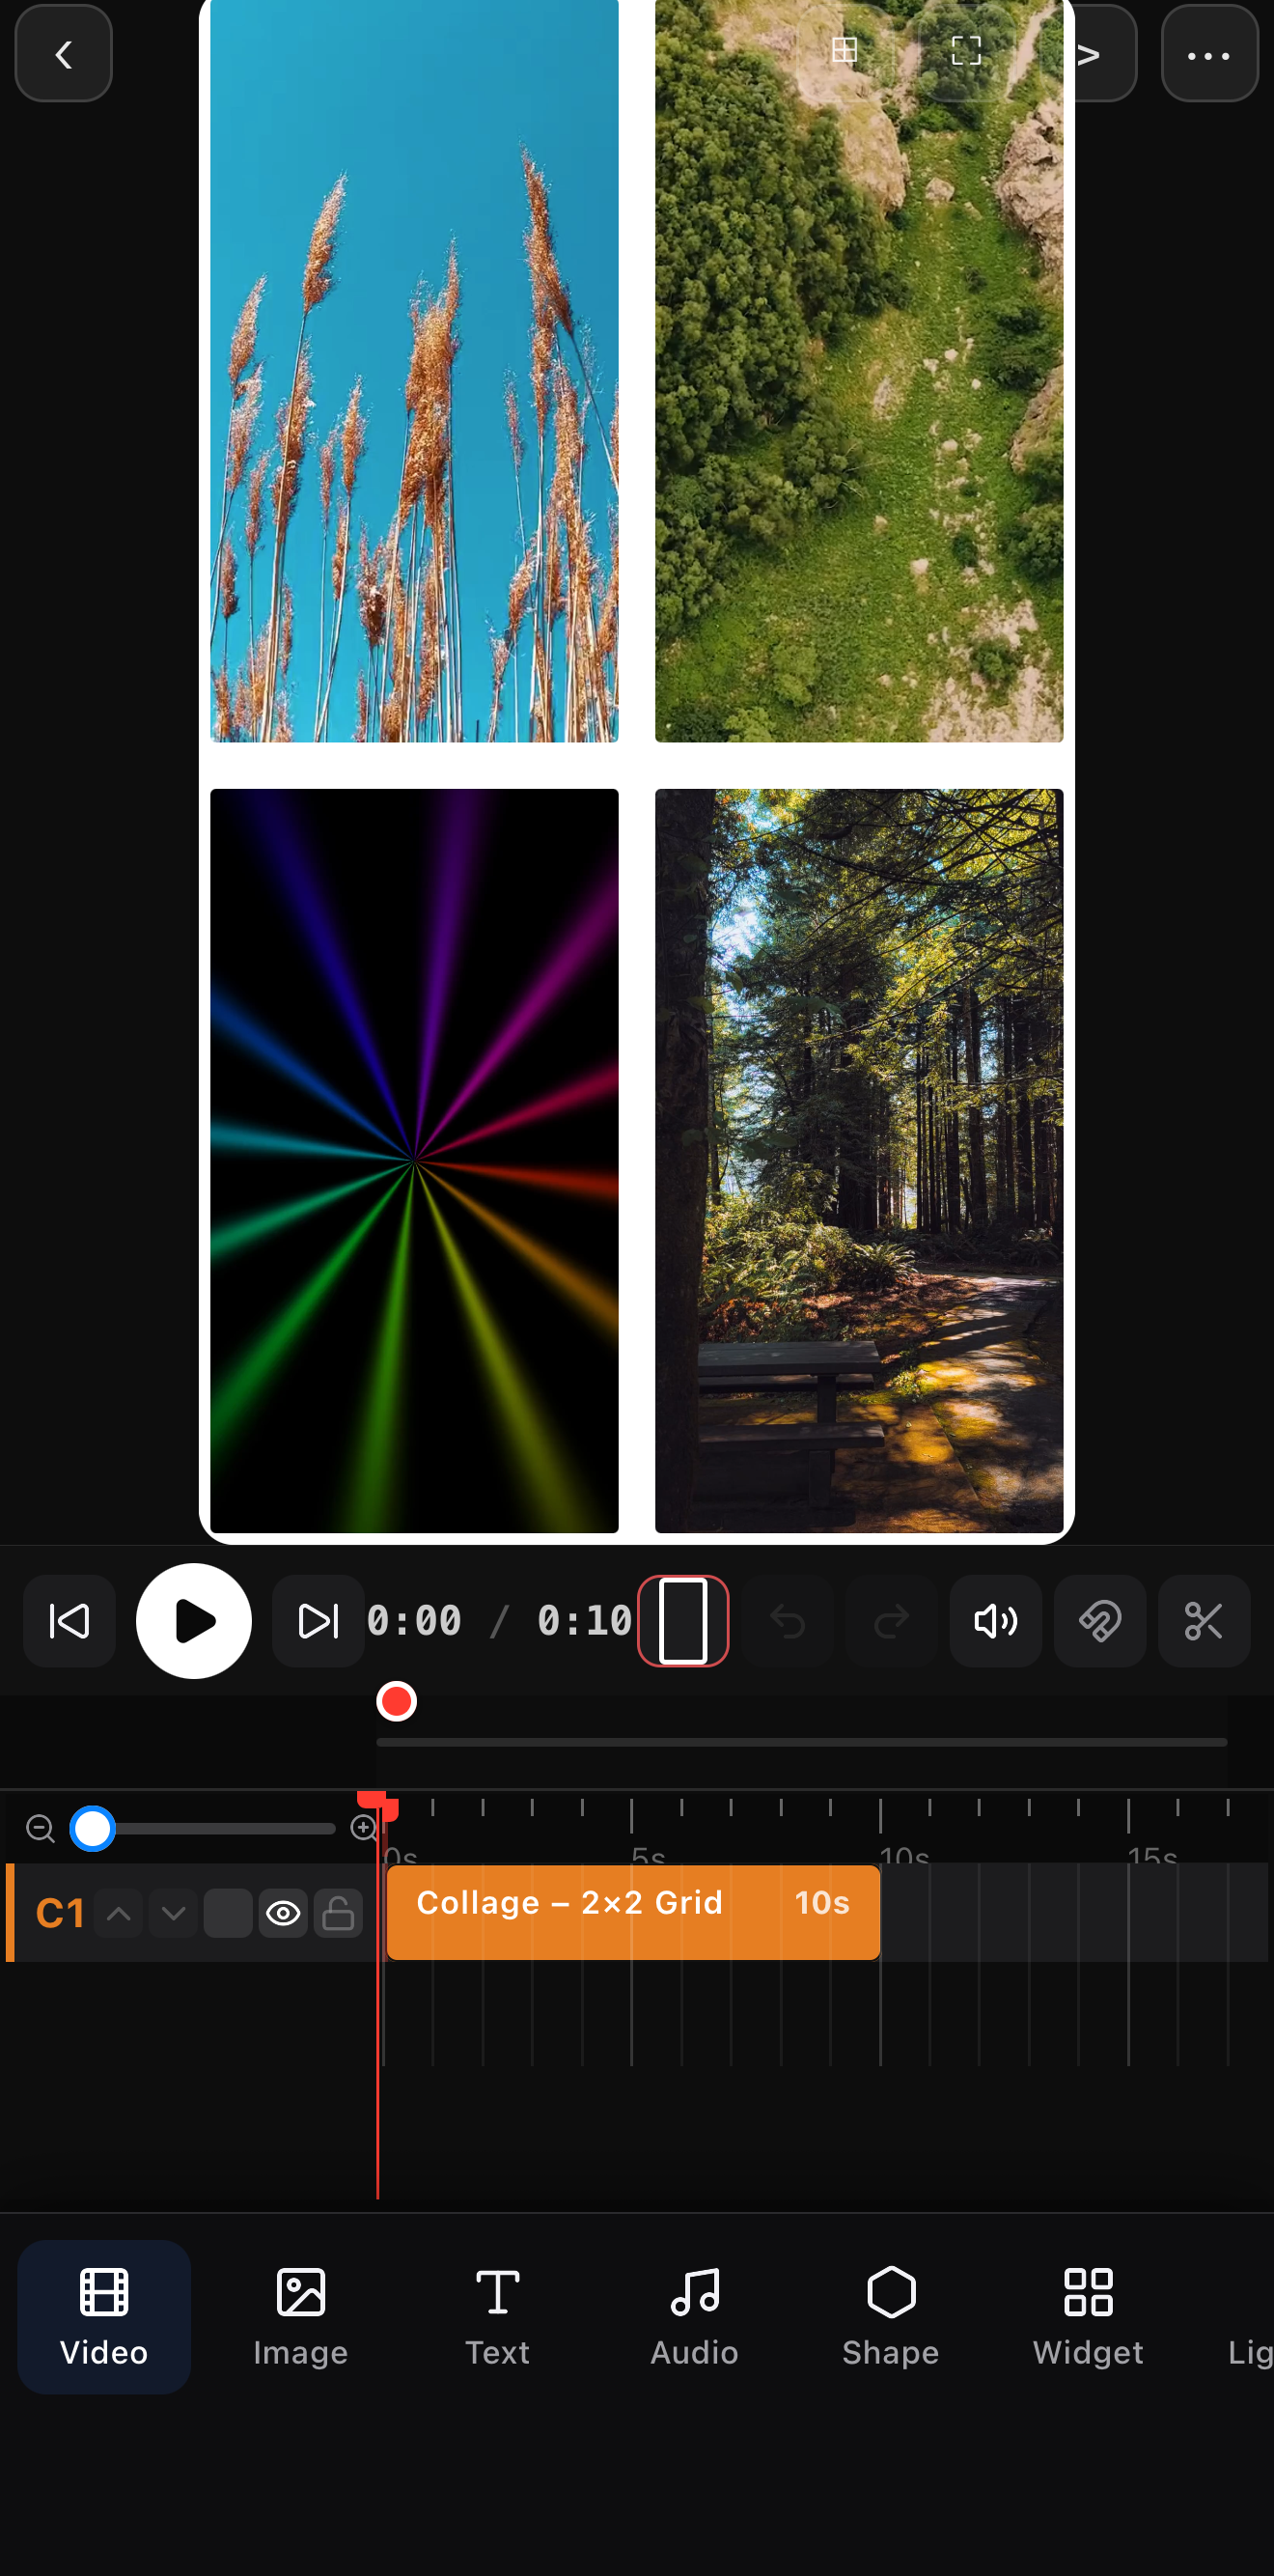Viewport: 1274px width, 2576px height.
Task: Select the scissors split tool
Action: click(1204, 1621)
